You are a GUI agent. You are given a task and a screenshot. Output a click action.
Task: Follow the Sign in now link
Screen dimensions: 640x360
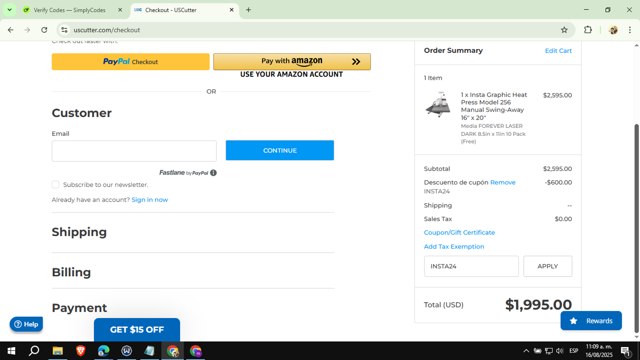149,200
